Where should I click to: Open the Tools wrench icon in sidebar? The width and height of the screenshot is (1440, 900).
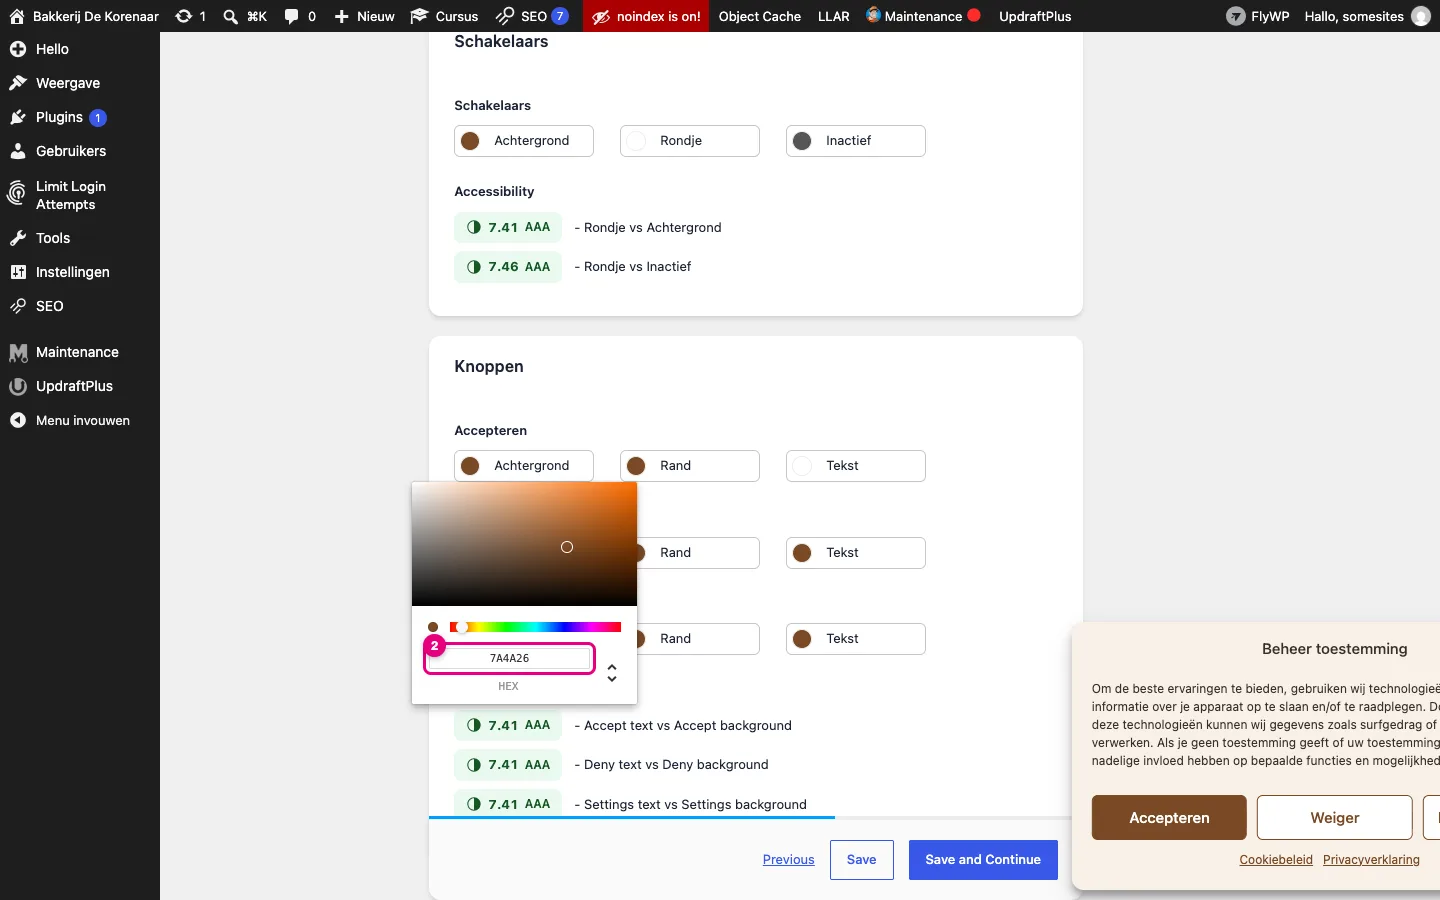click(17, 238)
